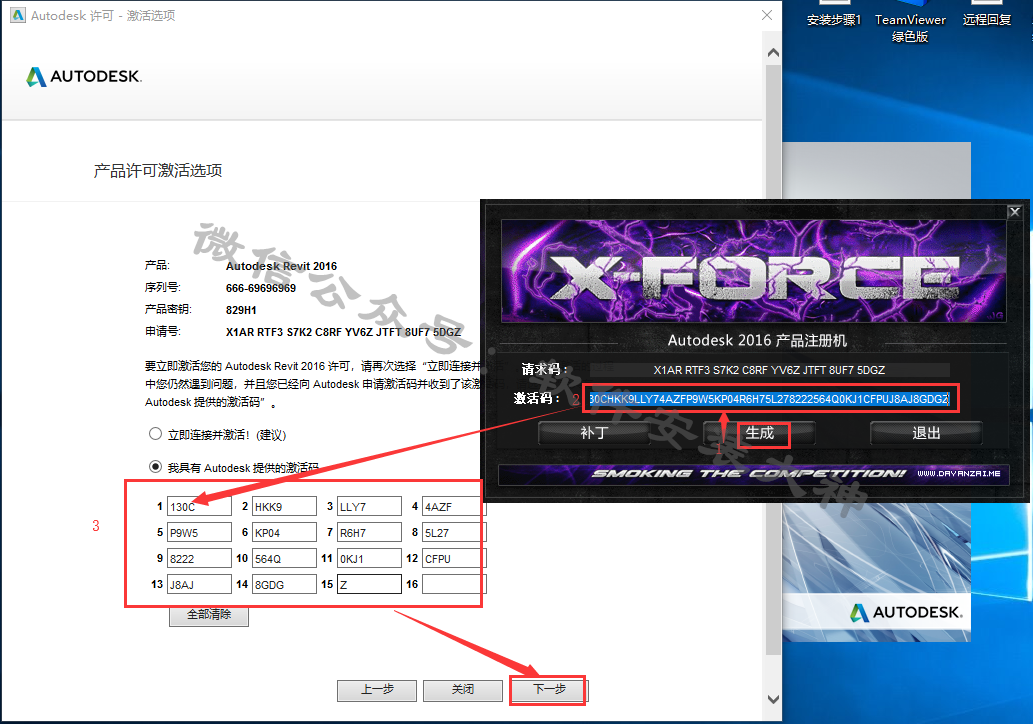Click the 下一步 (next step) button
Image resolution: width=1033 pixels, height=724 pixels.
coord(549,690)
